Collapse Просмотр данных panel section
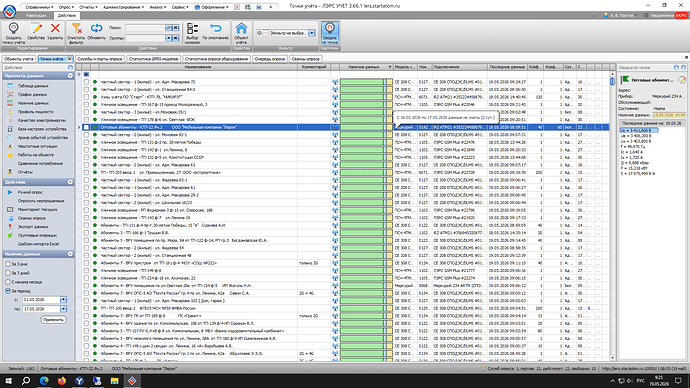The width and height of the screenshot is (690, 388). [70, 76]
